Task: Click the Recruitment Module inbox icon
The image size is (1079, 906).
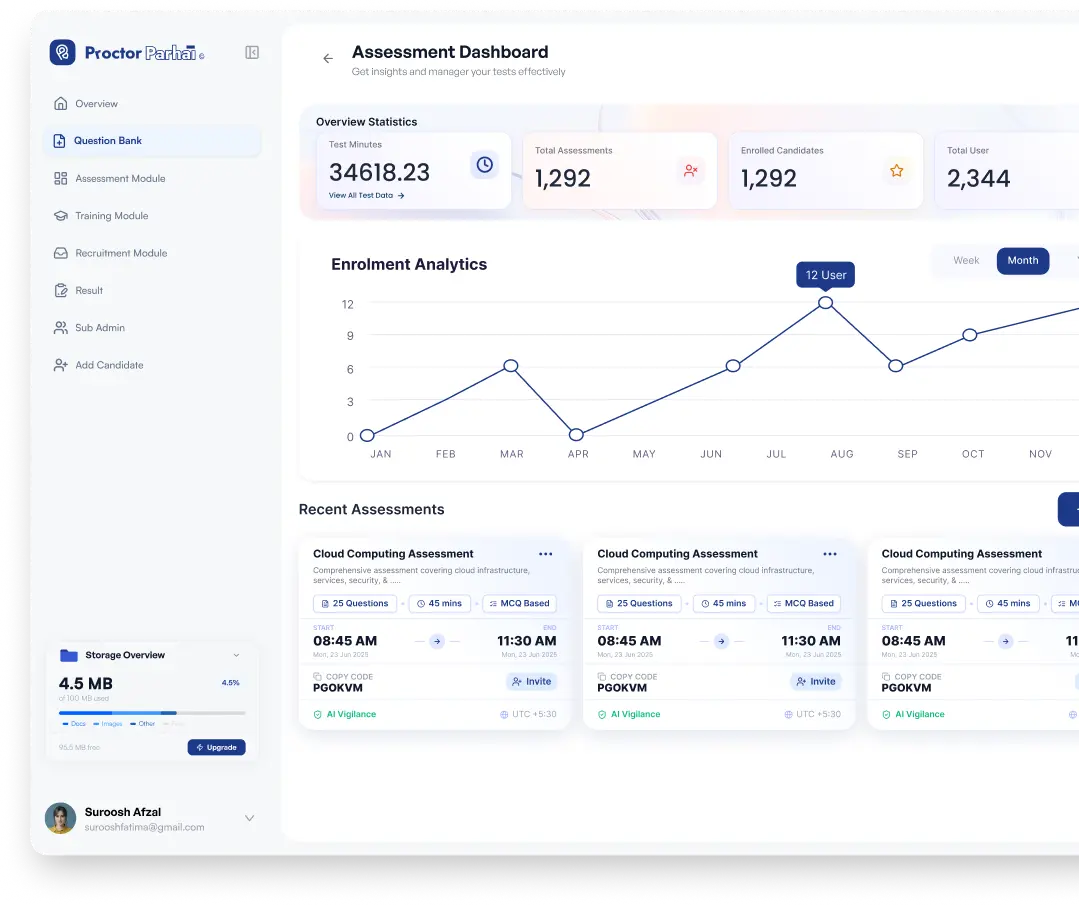Action: point(61,253)
